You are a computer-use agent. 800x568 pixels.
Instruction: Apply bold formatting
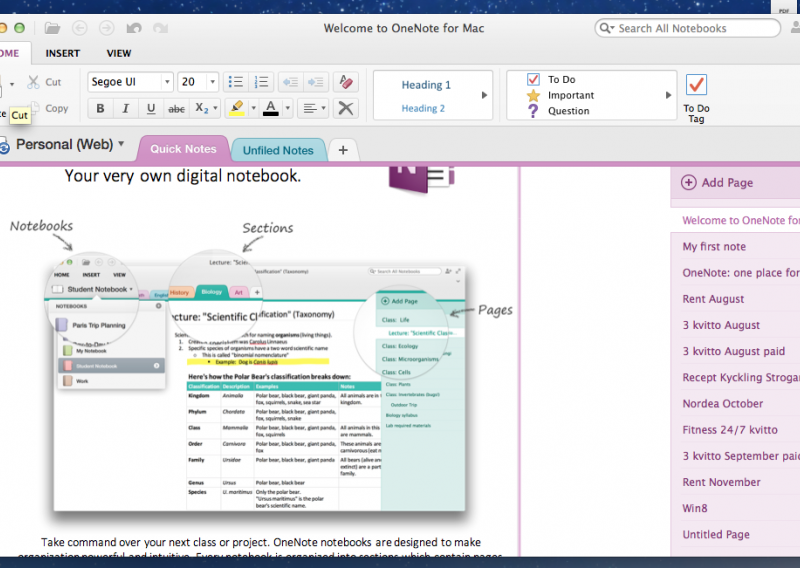click(x=101, y=108)
